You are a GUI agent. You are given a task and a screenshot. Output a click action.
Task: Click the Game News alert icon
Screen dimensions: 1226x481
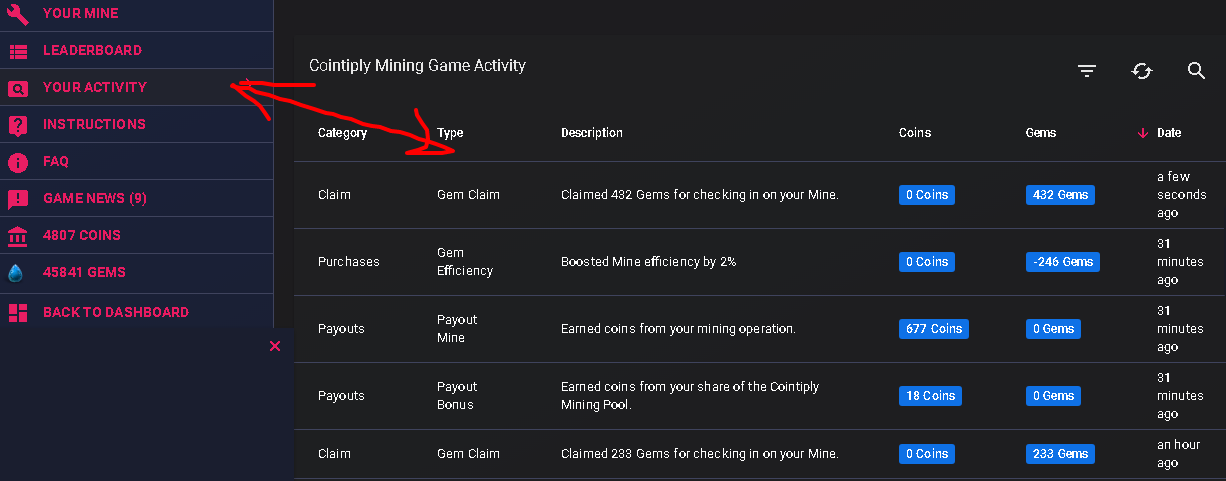[18, 199]
